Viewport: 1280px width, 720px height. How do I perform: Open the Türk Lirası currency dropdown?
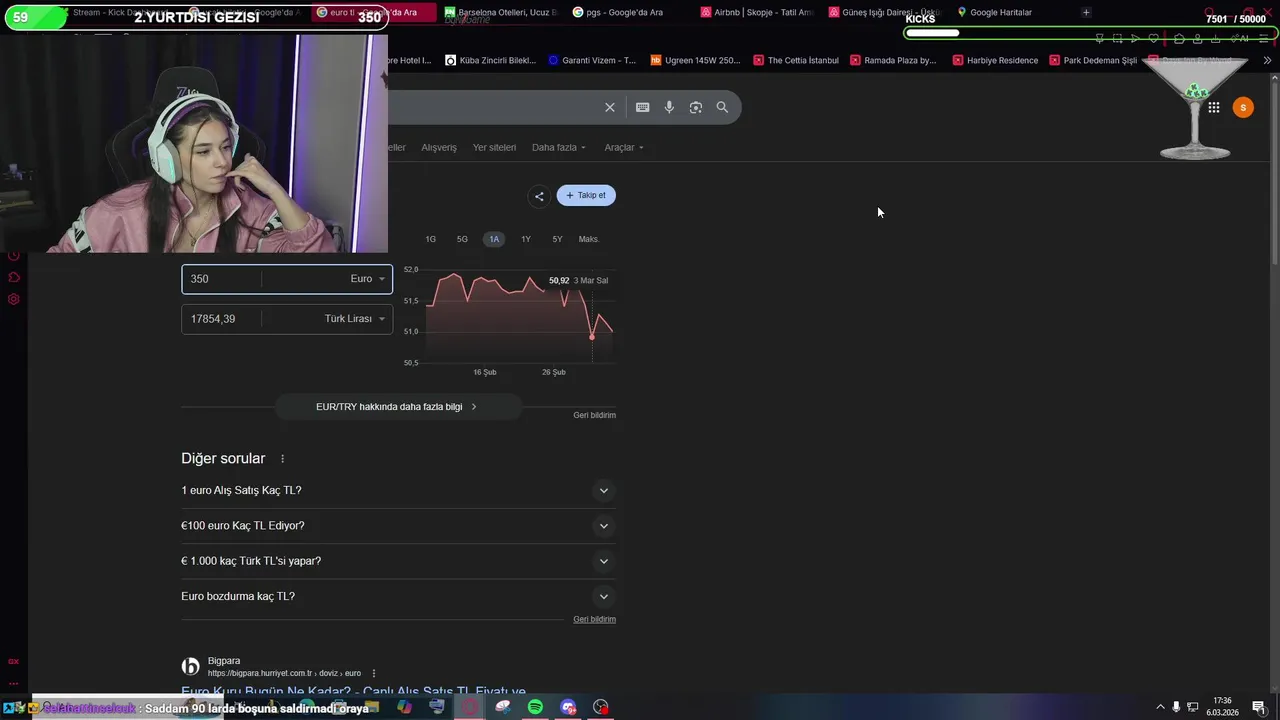354,319
